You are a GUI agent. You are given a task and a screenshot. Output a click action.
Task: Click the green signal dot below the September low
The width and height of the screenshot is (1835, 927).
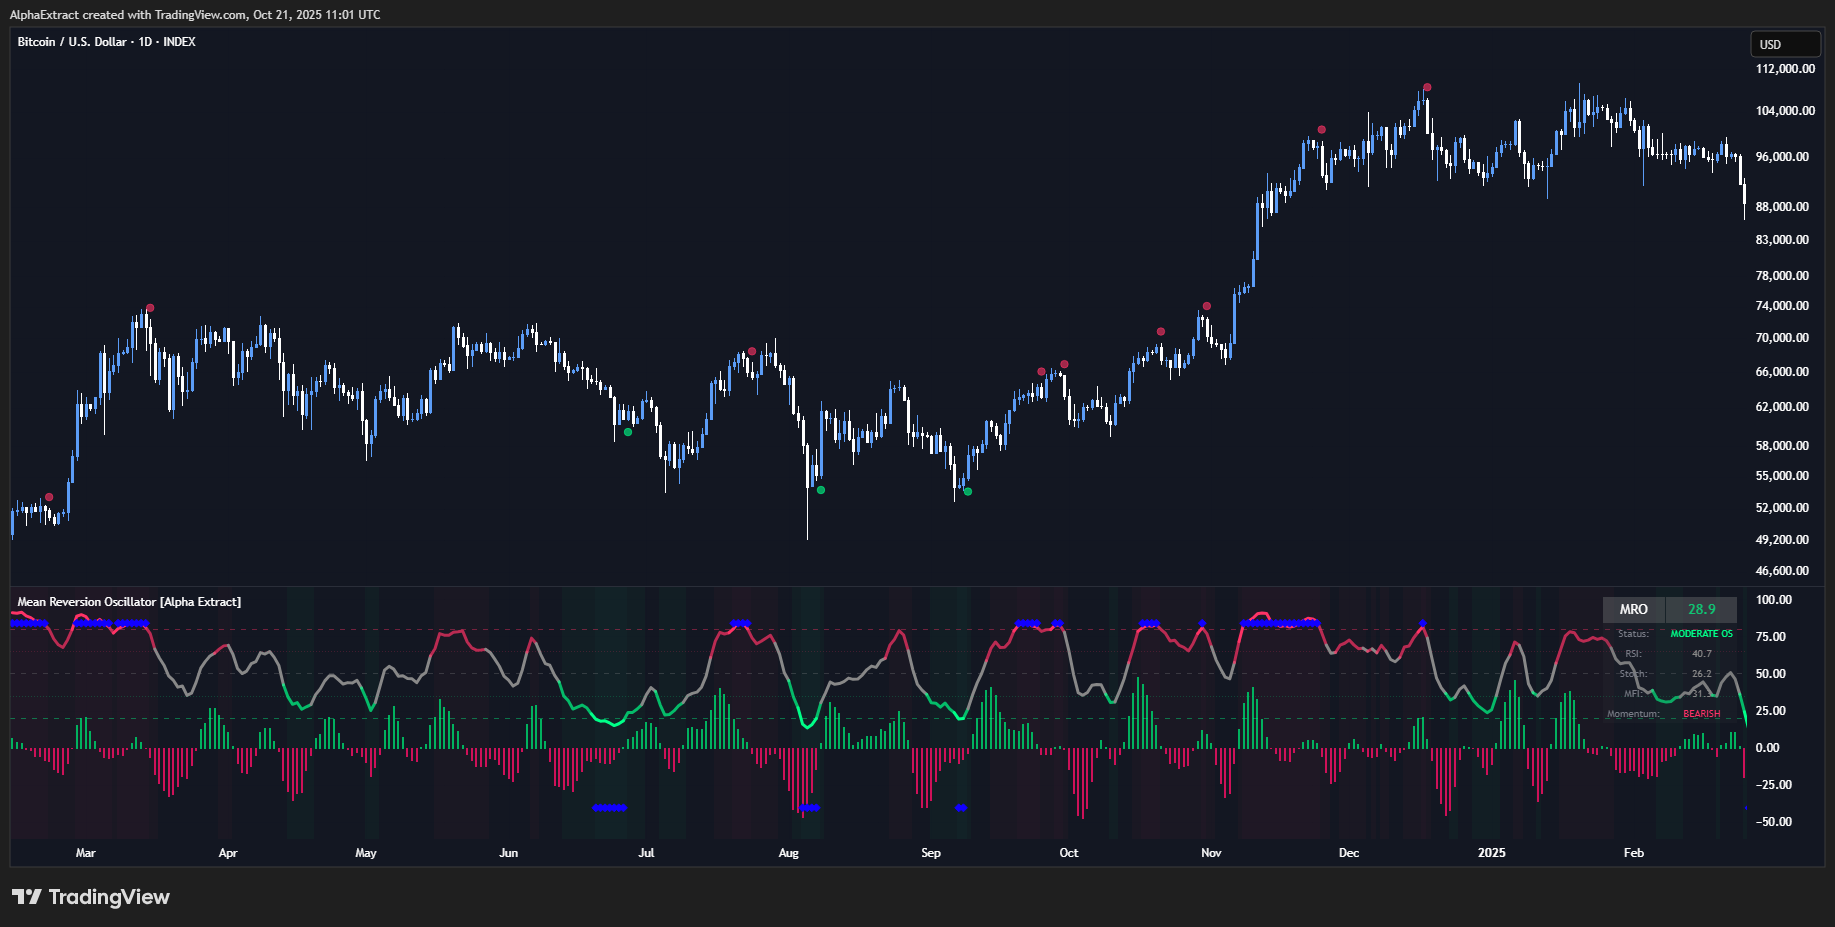tap(968, 491)
